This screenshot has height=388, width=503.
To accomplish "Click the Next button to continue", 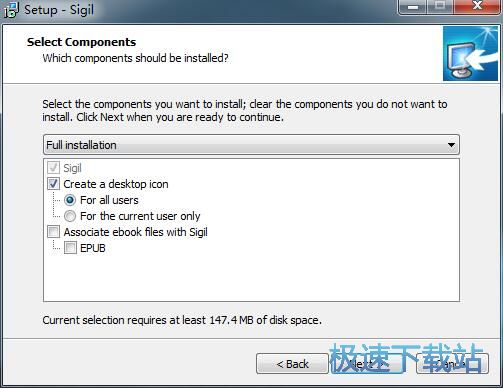I will point(367,364).
